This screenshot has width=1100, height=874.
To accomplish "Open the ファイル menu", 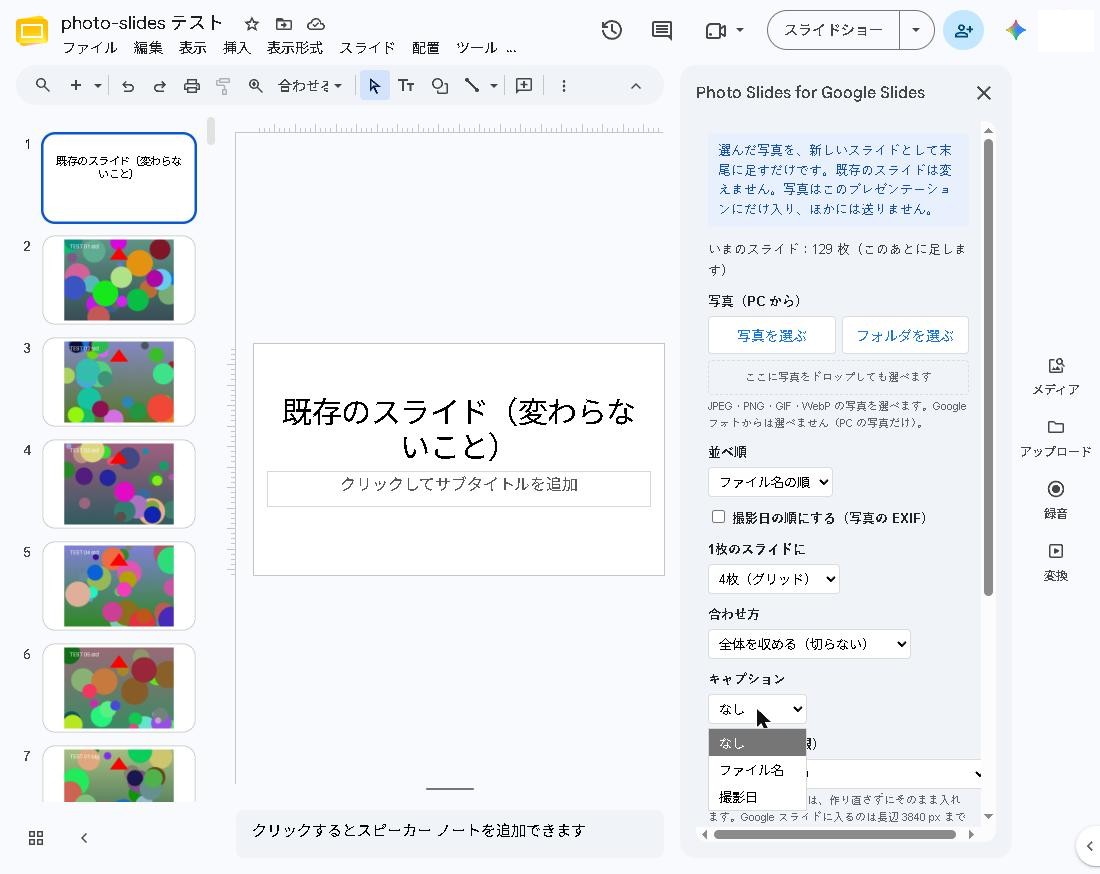I will [x=90, y=48].
